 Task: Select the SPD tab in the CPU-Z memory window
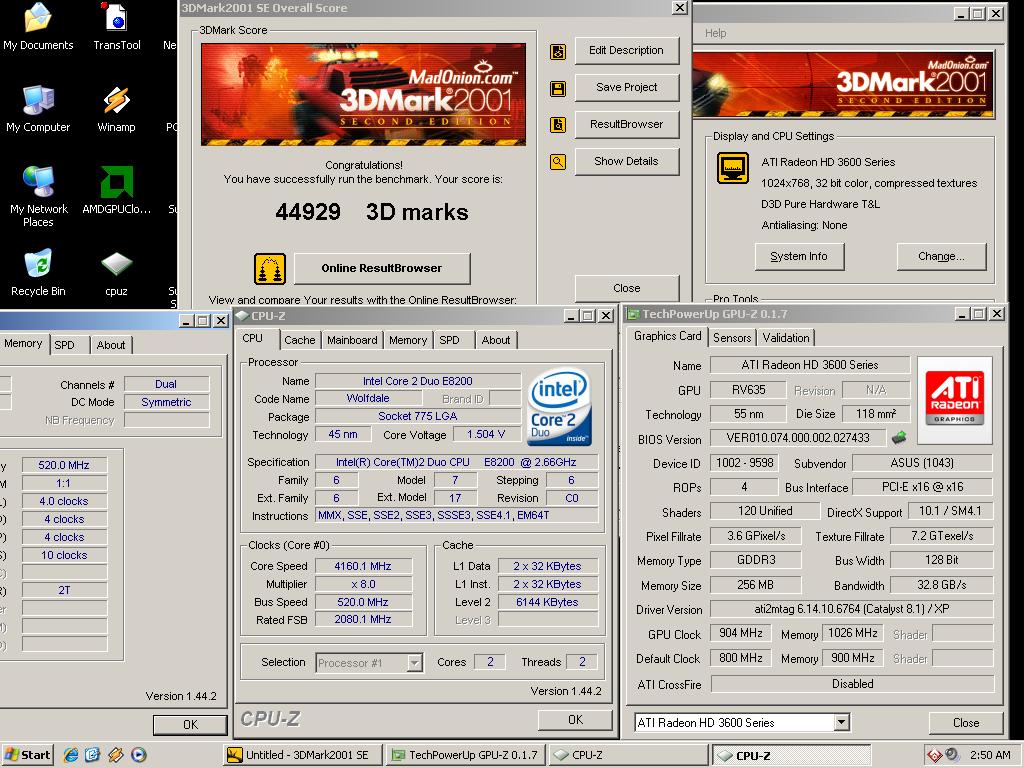point(64,345)
